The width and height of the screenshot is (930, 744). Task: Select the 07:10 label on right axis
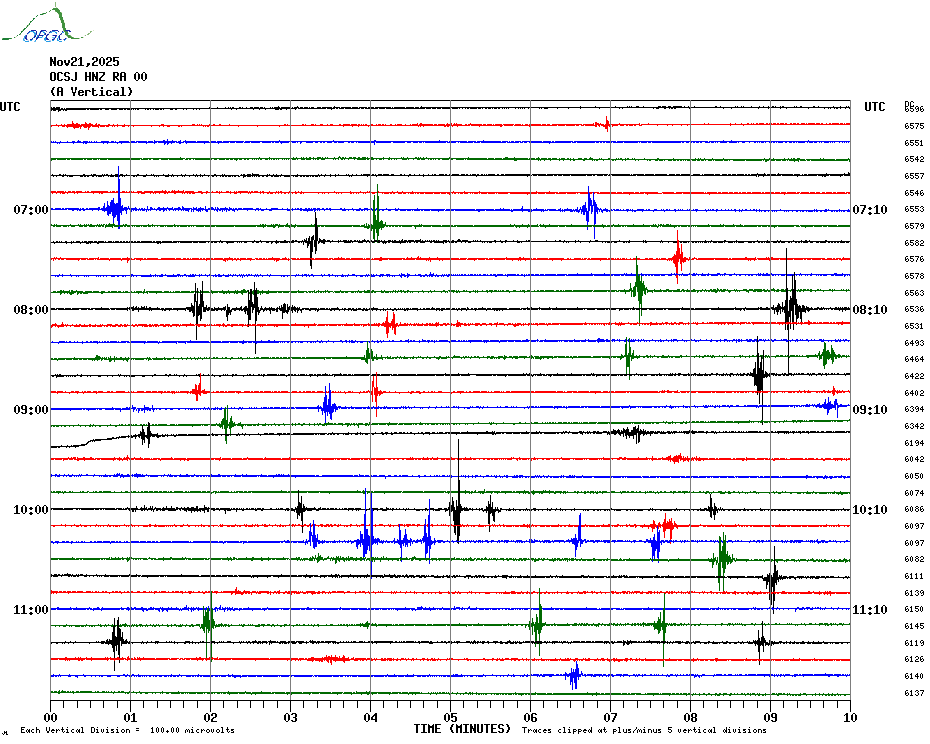[x=870, y=210]
